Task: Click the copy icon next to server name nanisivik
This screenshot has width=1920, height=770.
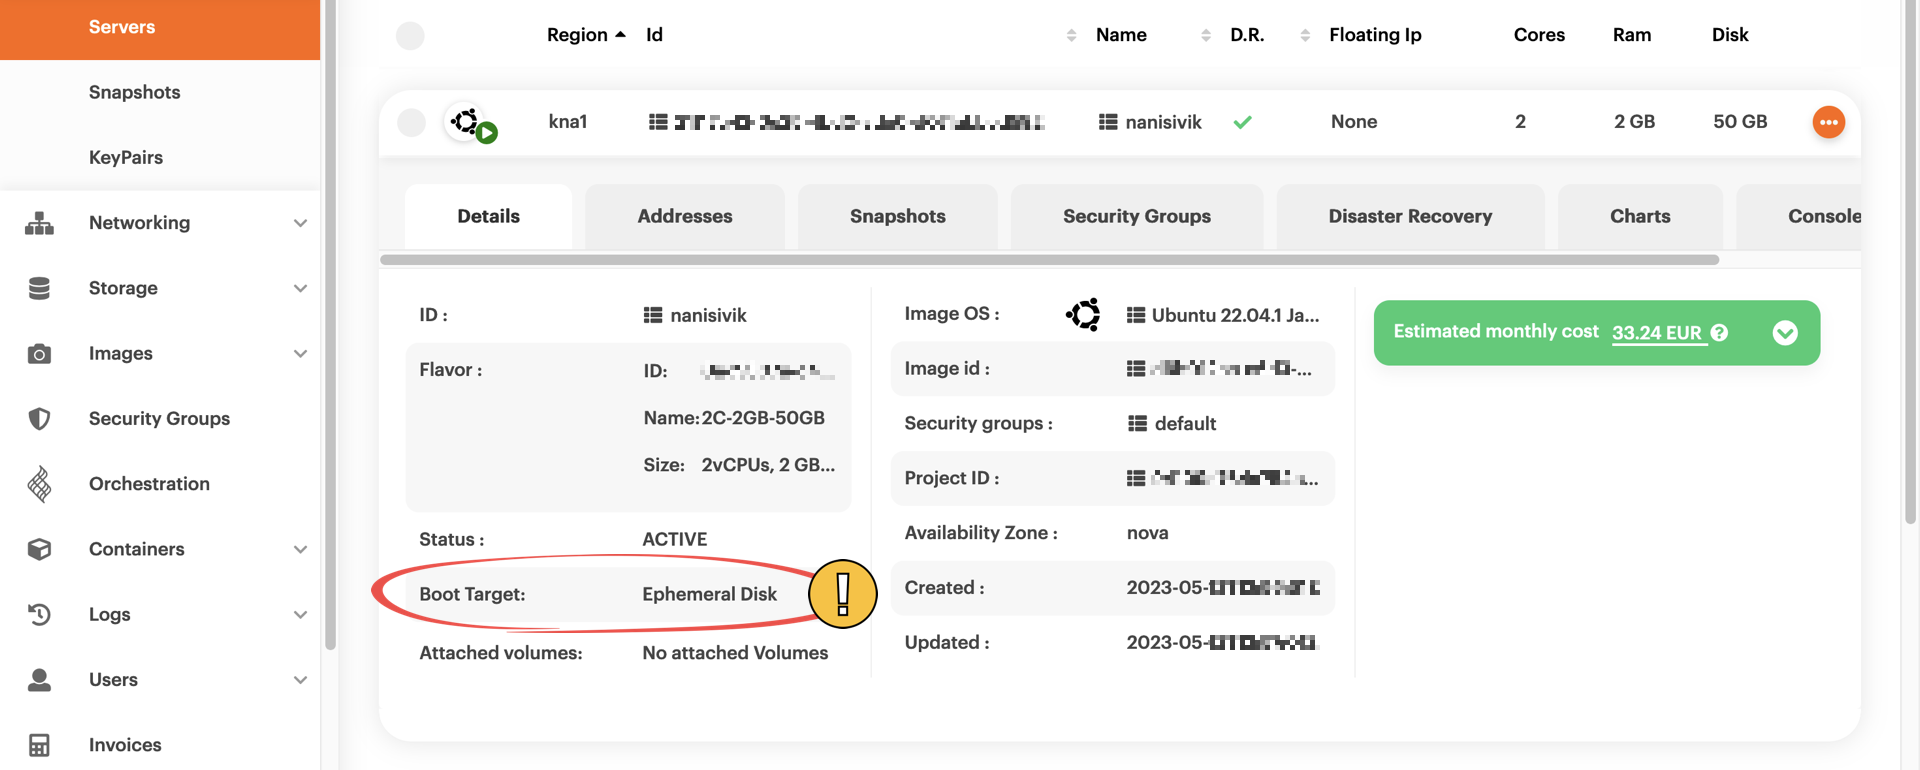Action: pos(1108,122)
